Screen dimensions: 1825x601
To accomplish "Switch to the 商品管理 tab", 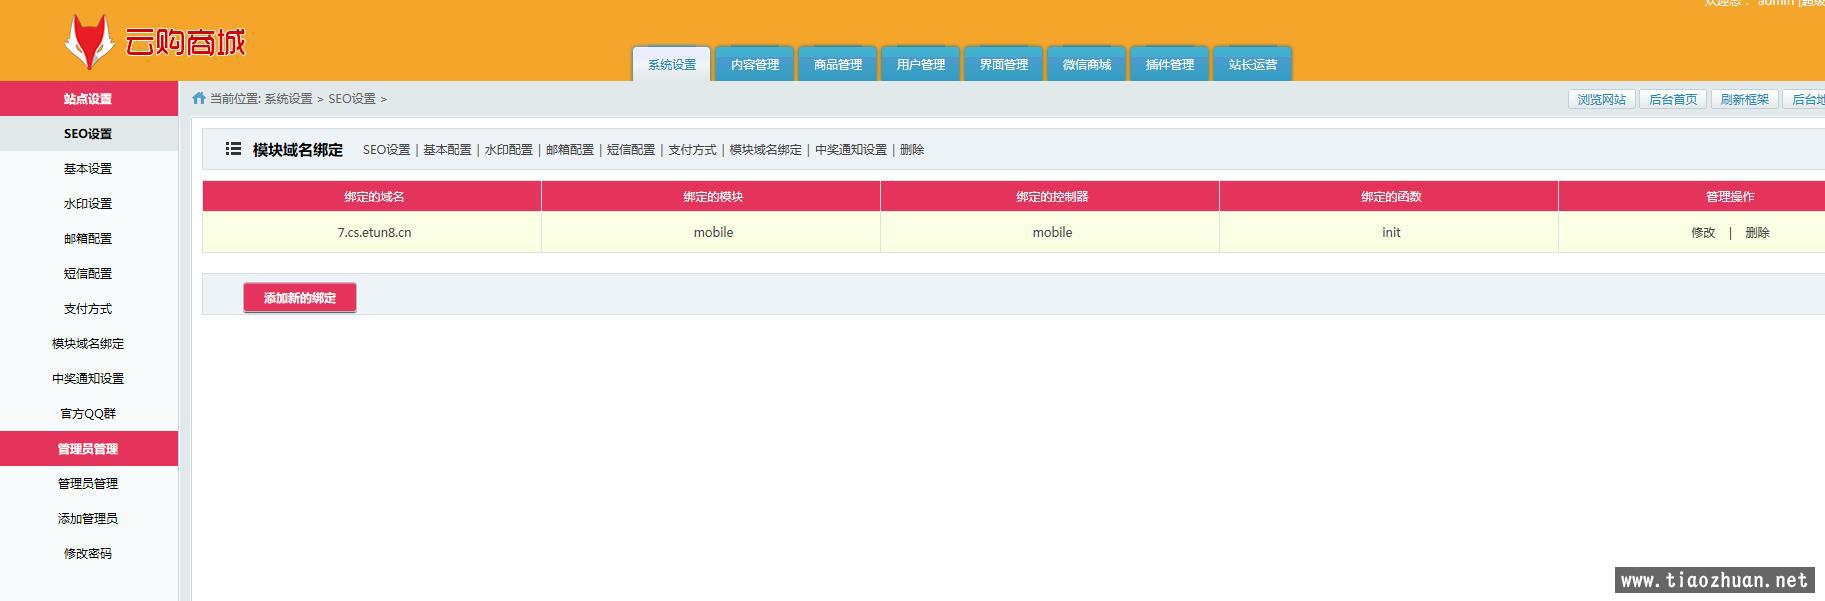I will click(x=838, y=65).
